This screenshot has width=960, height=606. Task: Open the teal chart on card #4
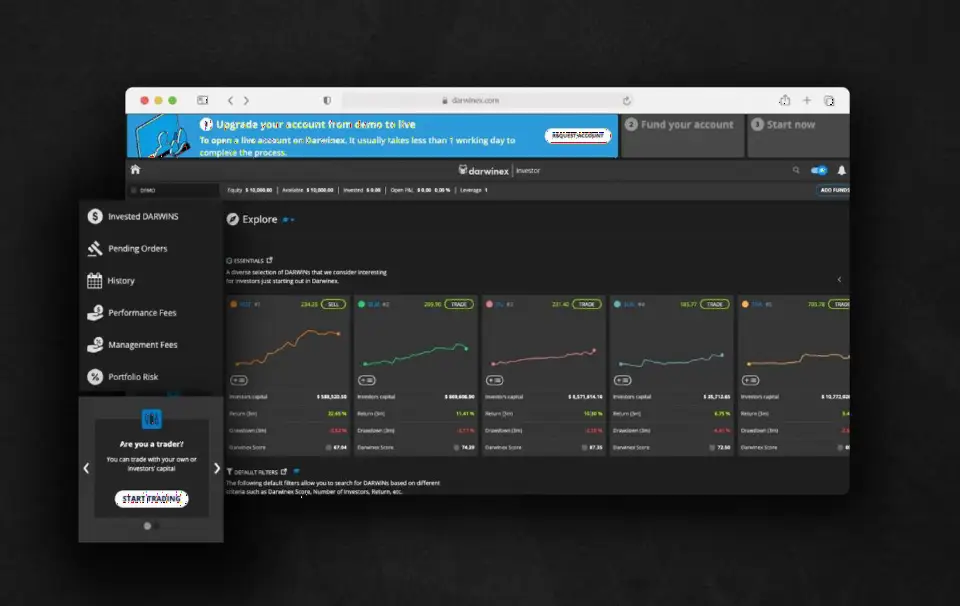click(x=672, y=360)
